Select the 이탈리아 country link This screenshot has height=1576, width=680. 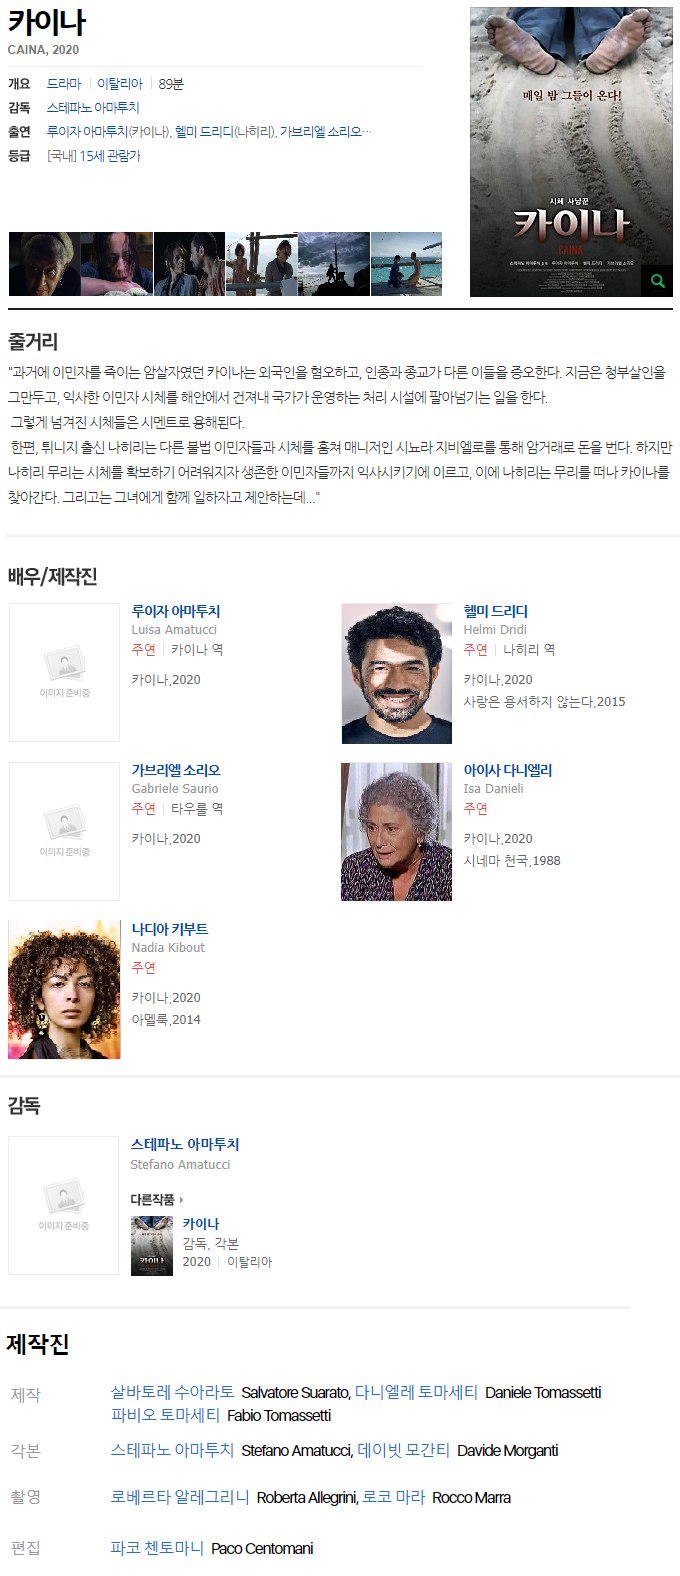pos(120,84)
